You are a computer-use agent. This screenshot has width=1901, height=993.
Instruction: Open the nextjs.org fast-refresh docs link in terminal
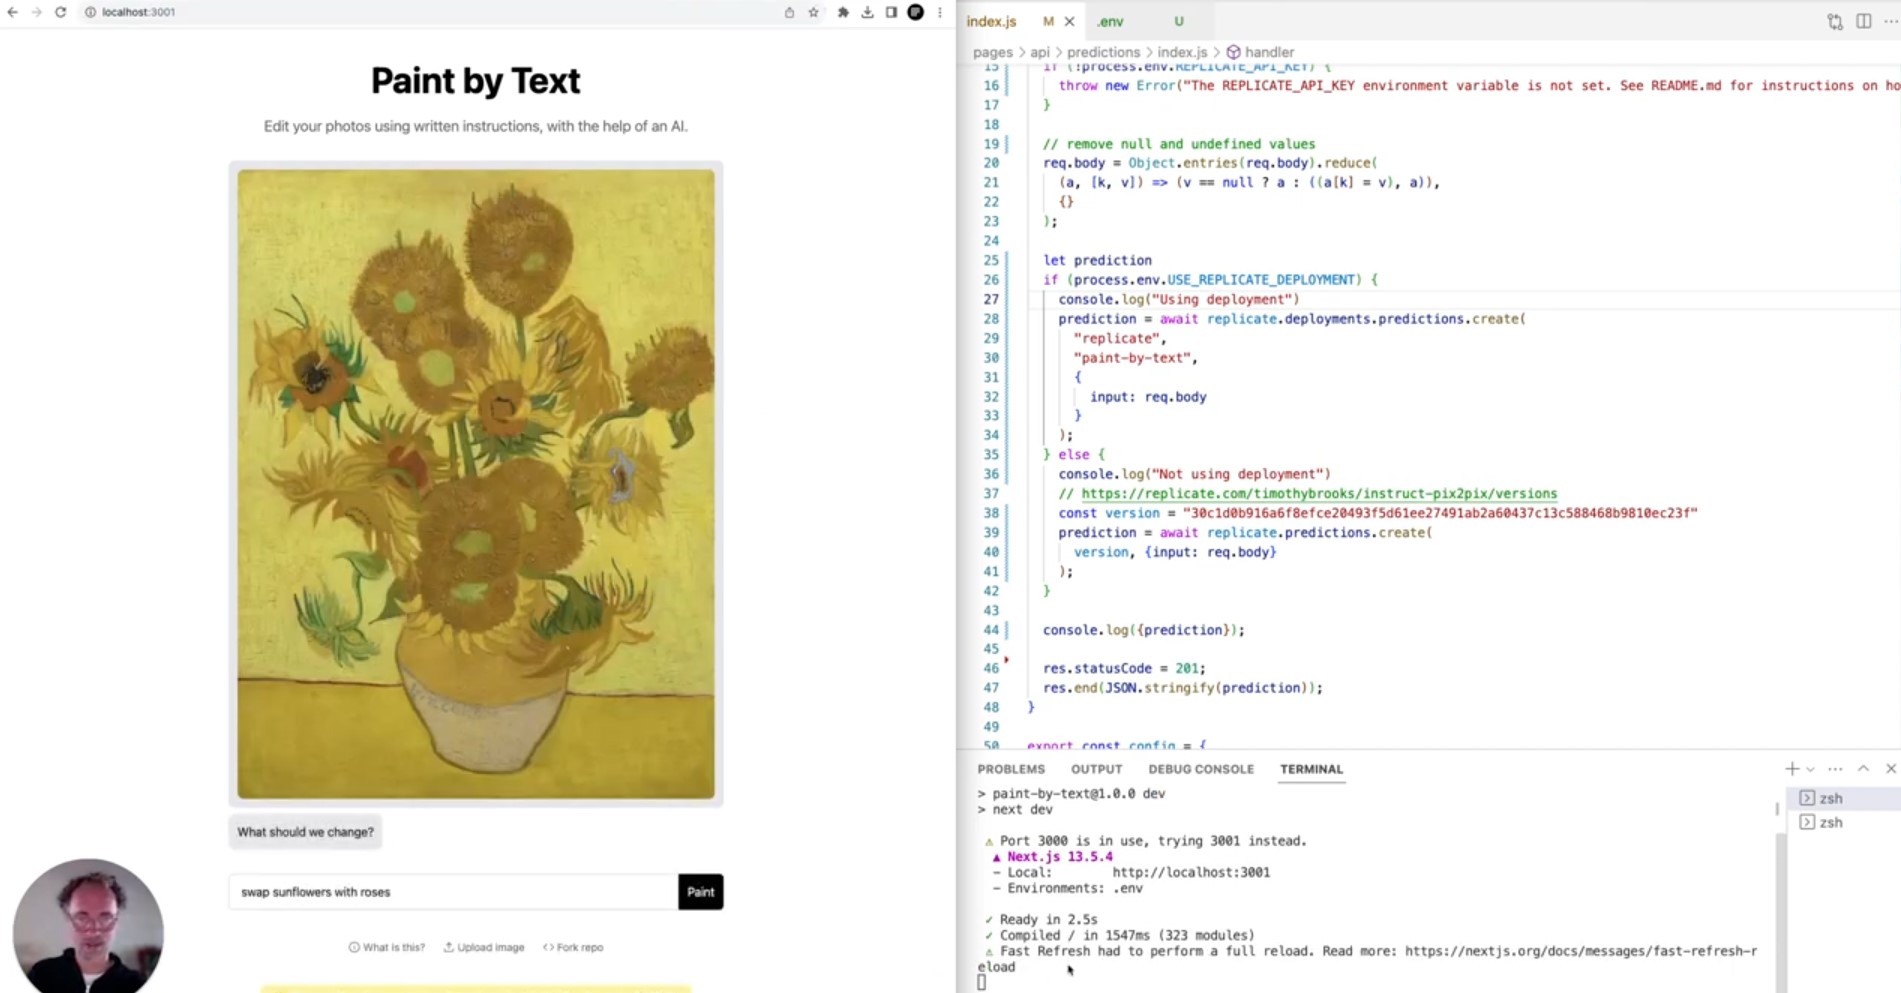point(1581,951)
